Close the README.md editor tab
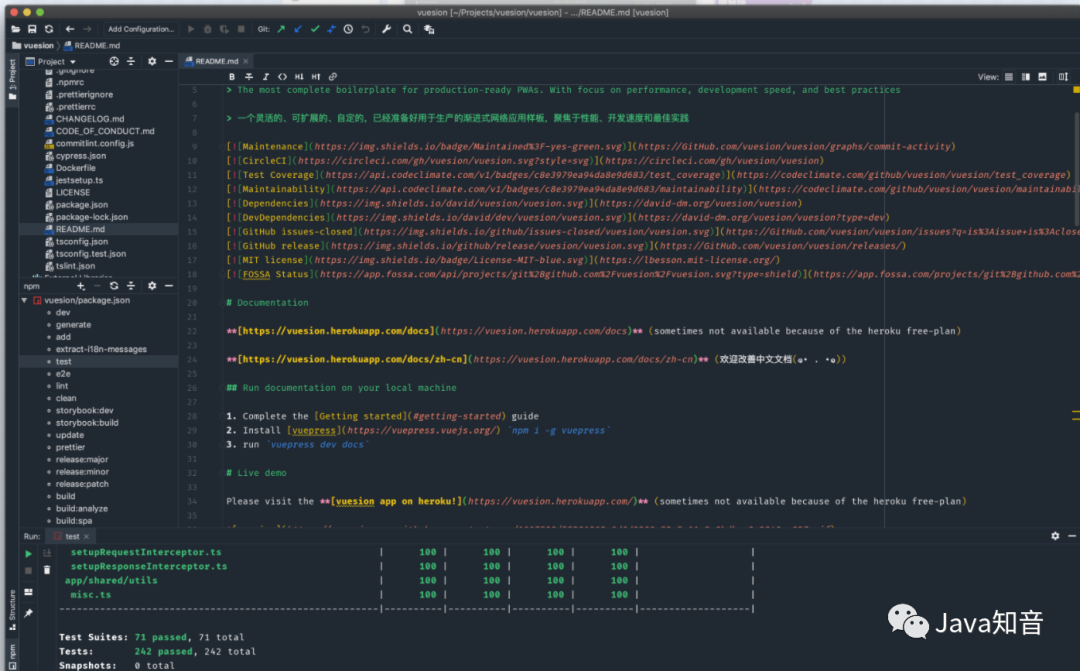Image resolution: width=1080 pixels, height=671 pixels. click(246, 61)
